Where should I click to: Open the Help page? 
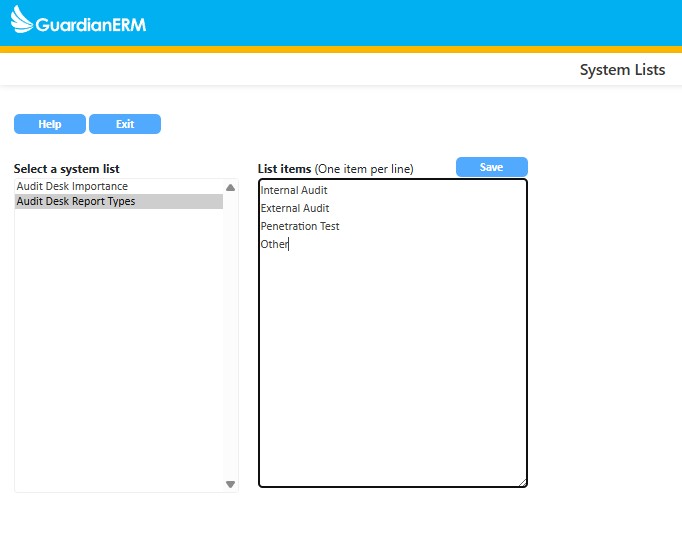(50, 124)
